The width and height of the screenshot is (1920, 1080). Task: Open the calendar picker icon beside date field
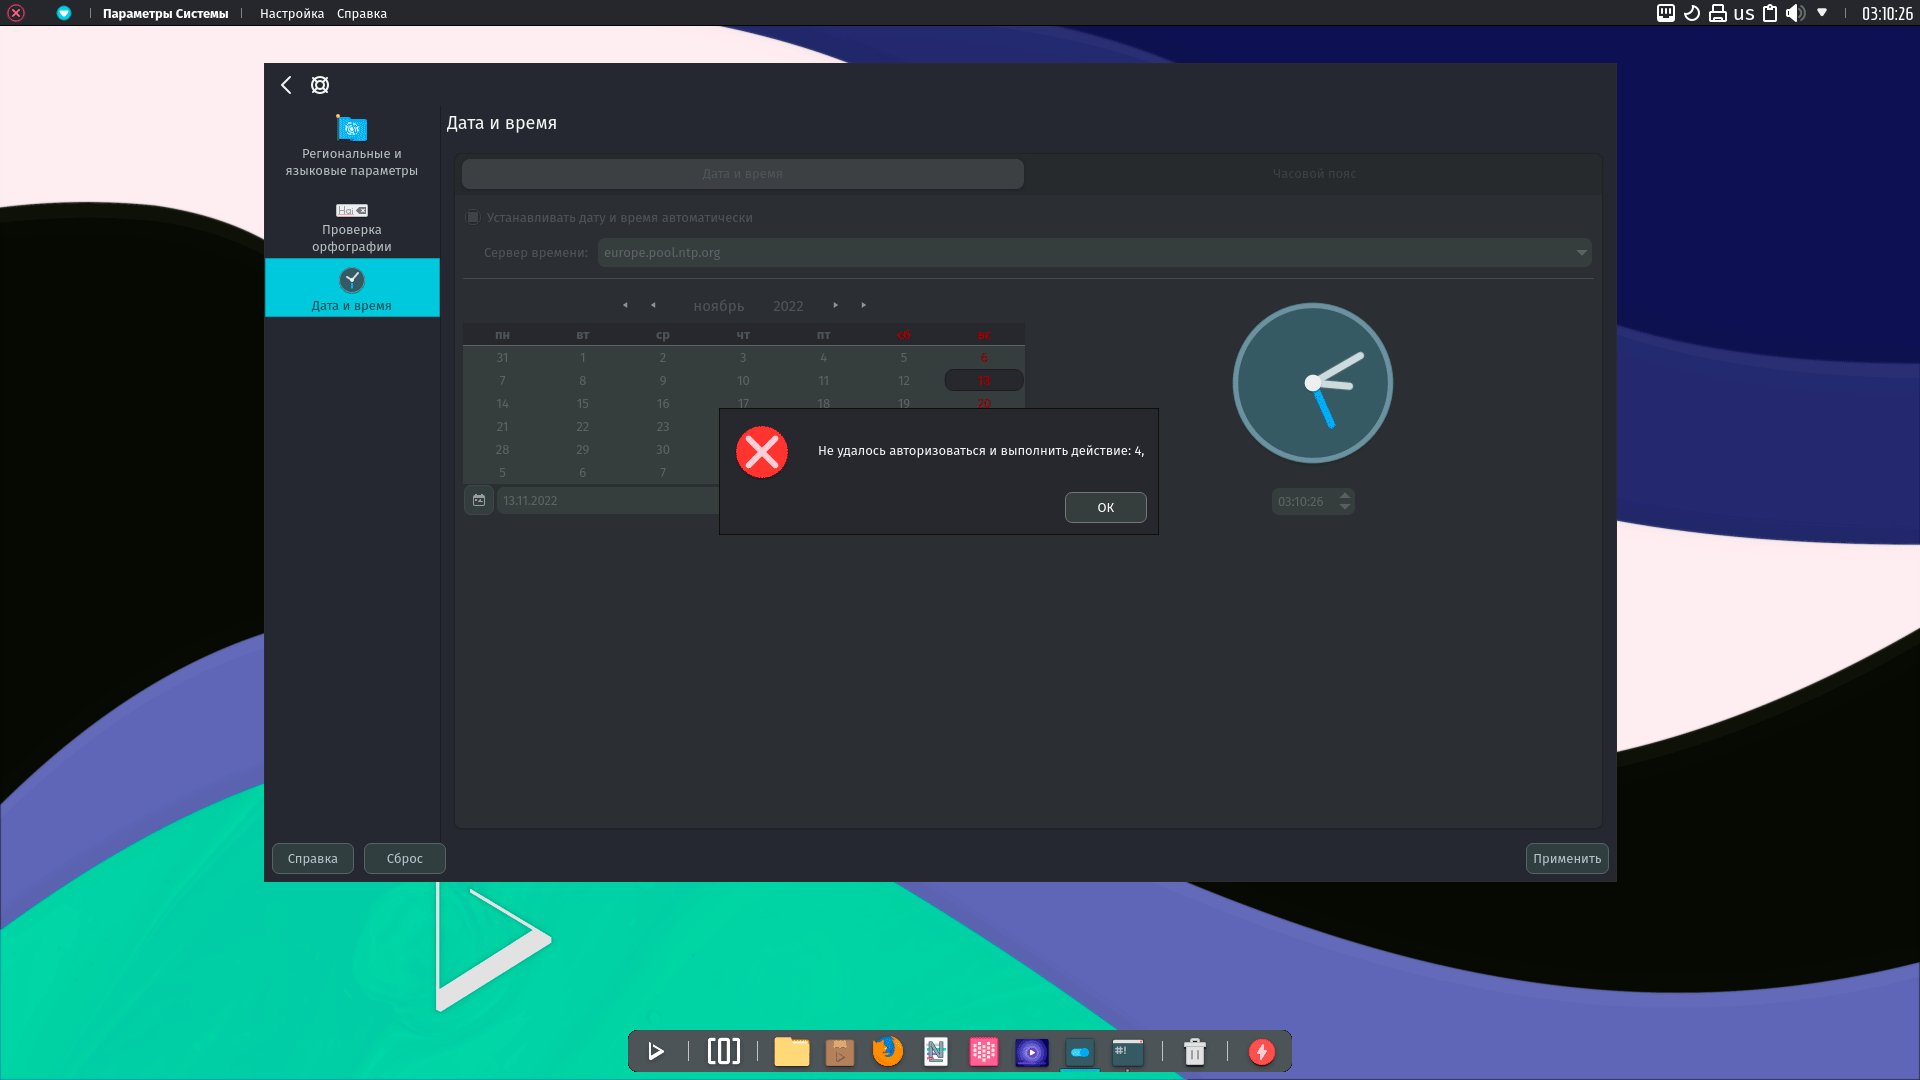(x=479, y=500)
